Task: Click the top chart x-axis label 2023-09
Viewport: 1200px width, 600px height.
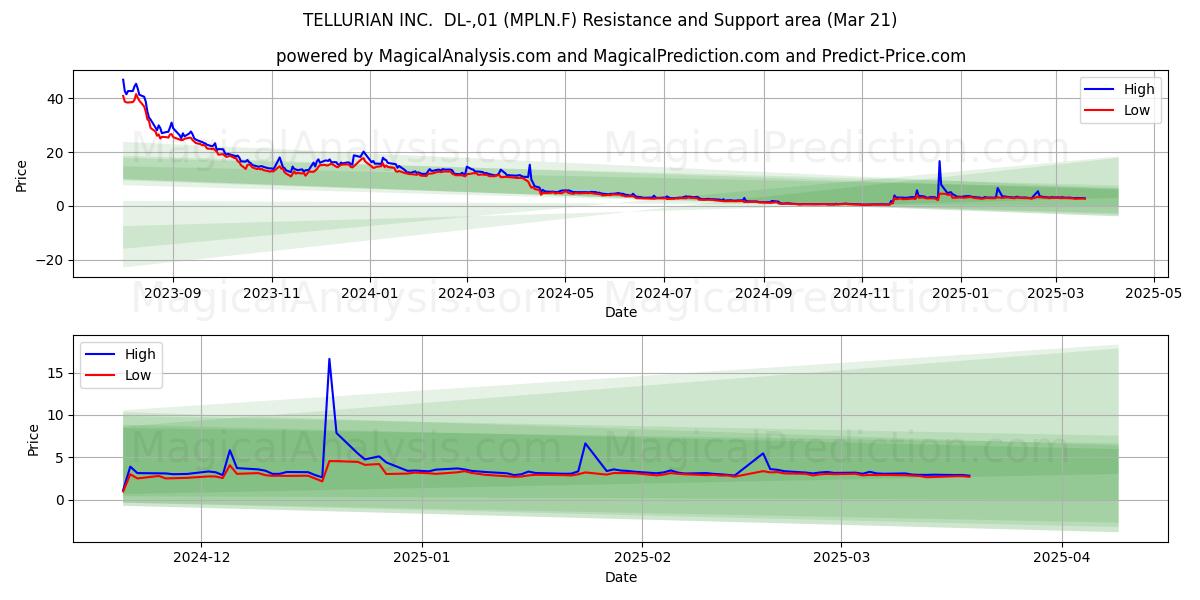Action: tap(173, 293)
